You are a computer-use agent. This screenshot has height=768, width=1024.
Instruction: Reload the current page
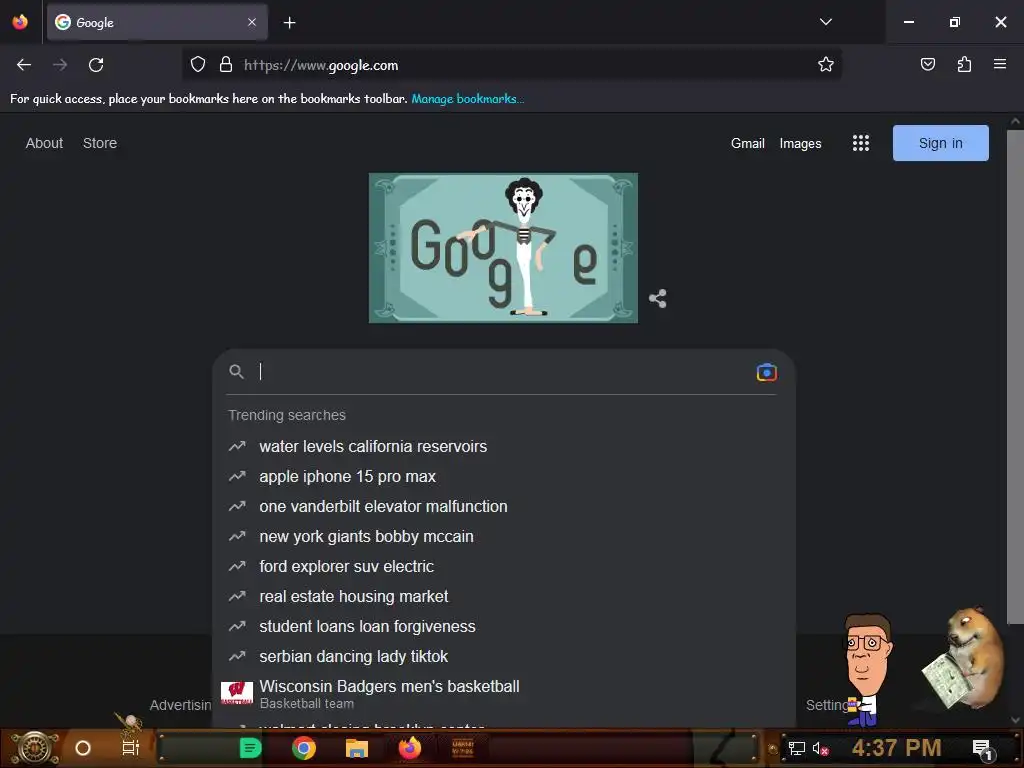[x=96, y=65]
